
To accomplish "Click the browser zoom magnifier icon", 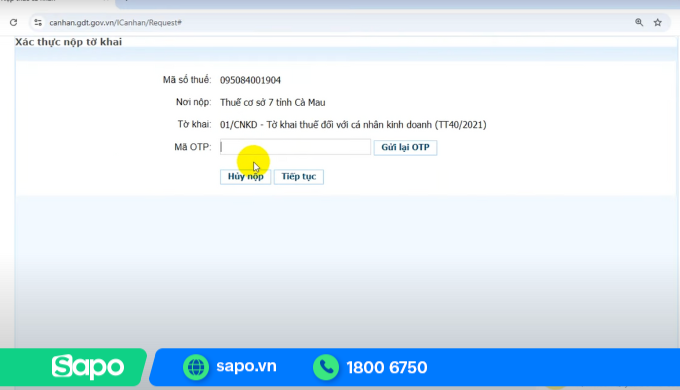I will [x=639, y=22].
